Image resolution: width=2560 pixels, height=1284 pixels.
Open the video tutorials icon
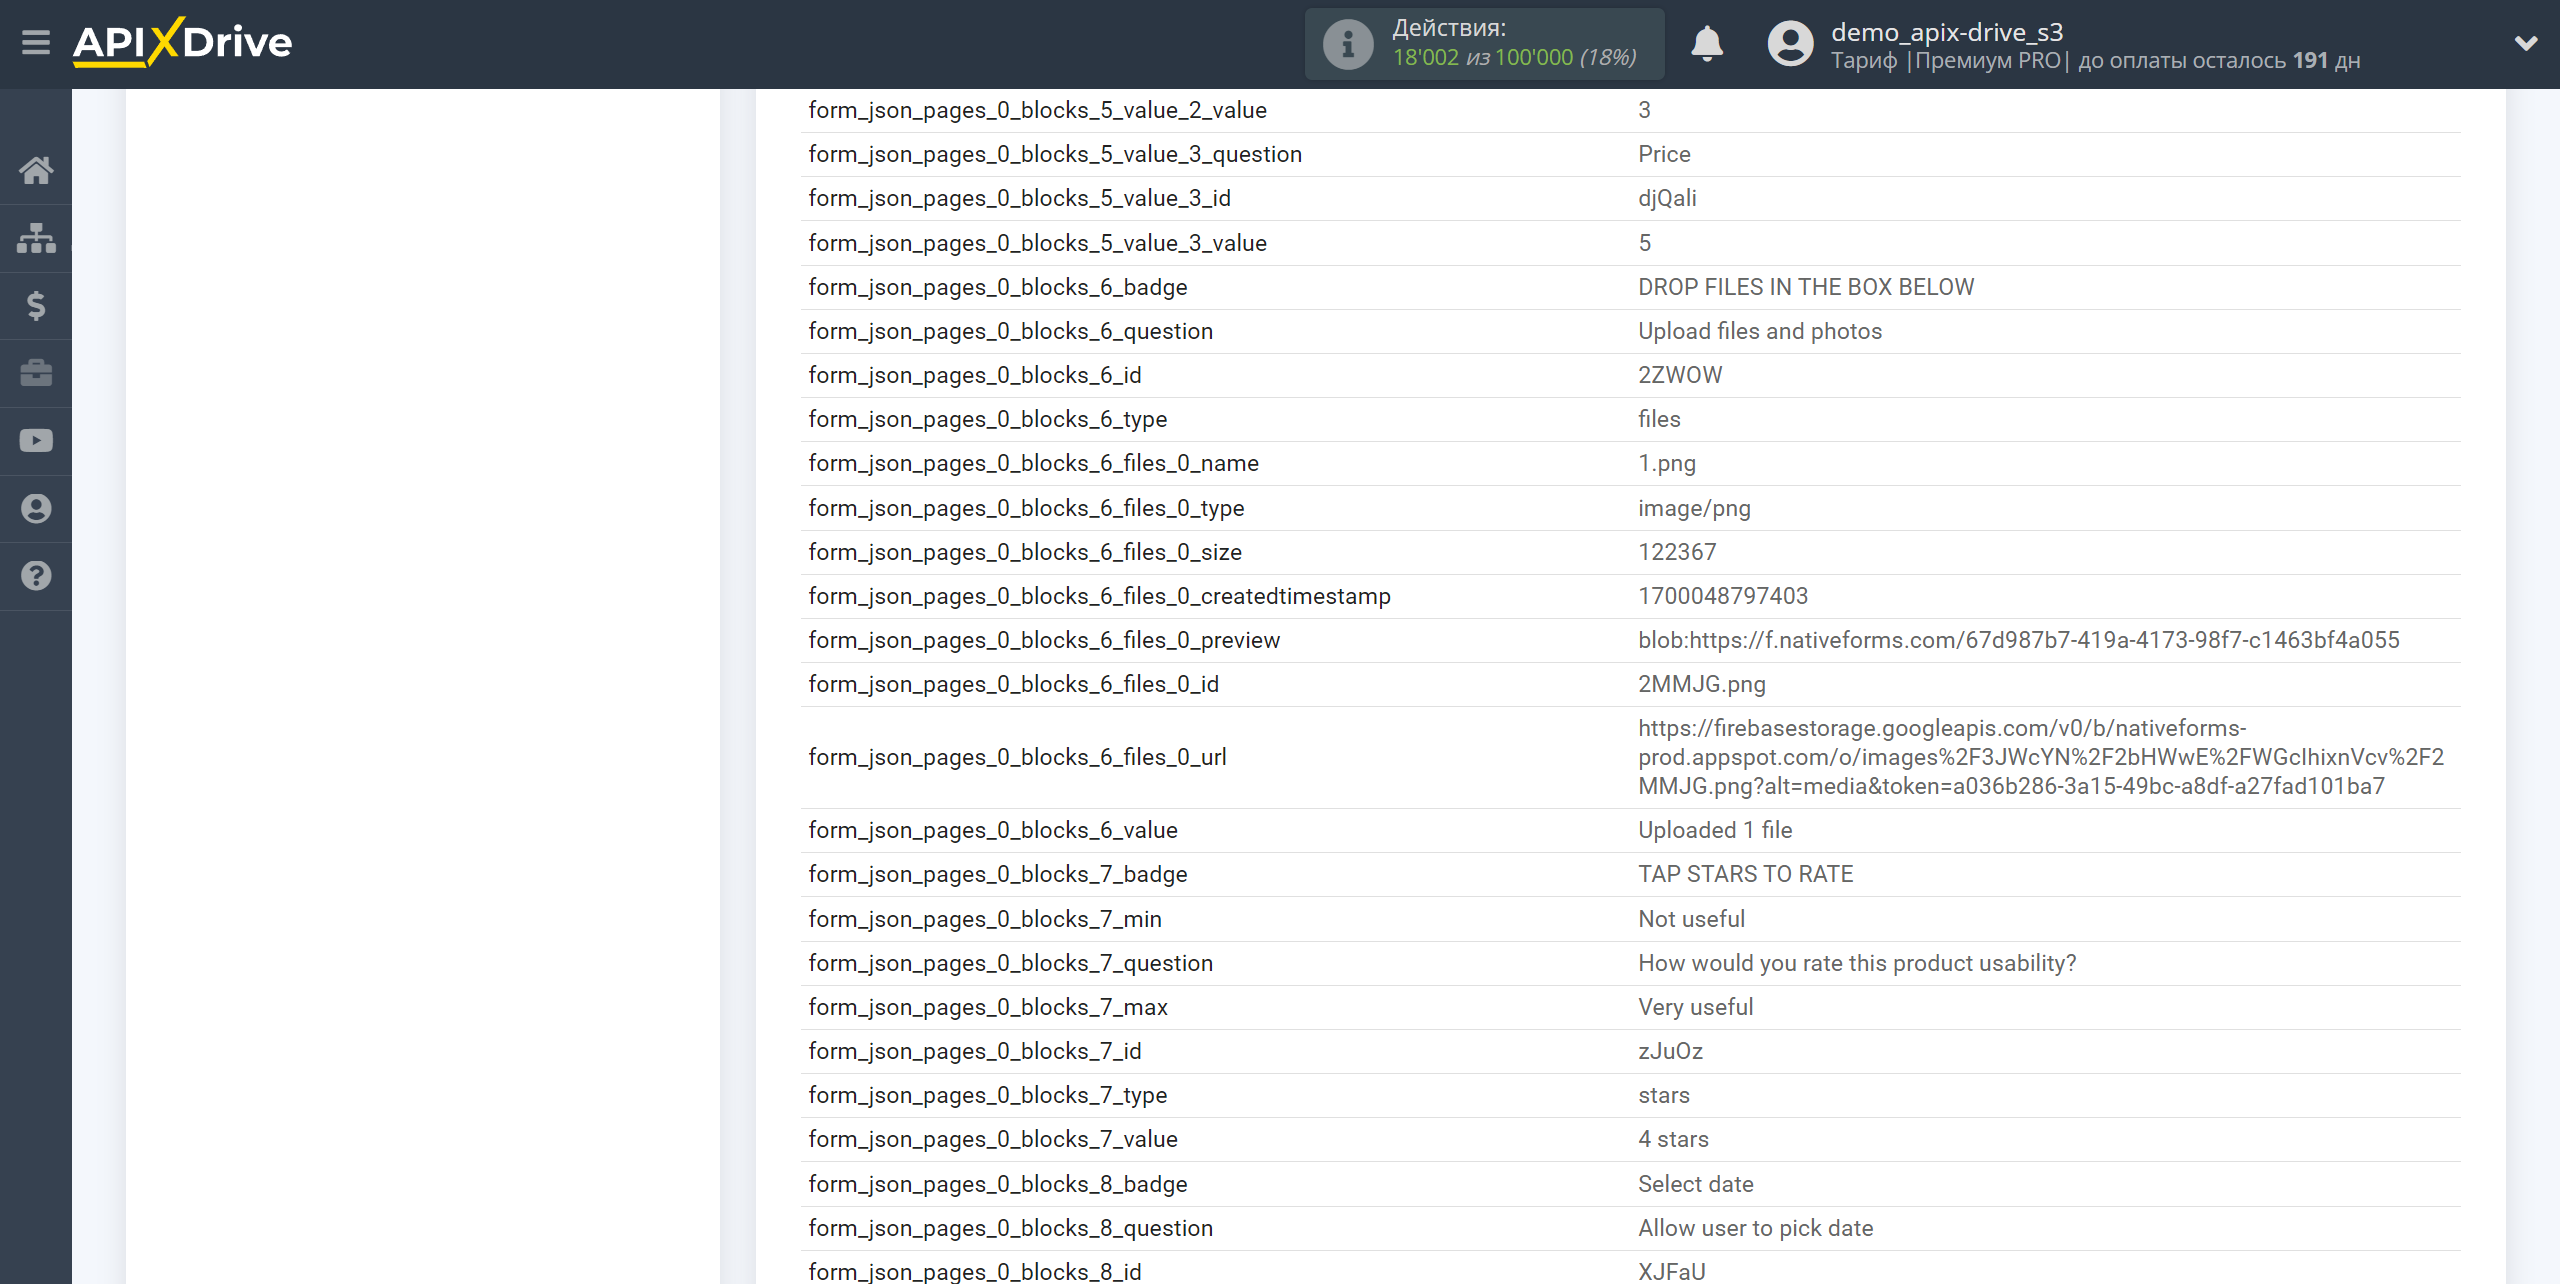pos(36,441)
